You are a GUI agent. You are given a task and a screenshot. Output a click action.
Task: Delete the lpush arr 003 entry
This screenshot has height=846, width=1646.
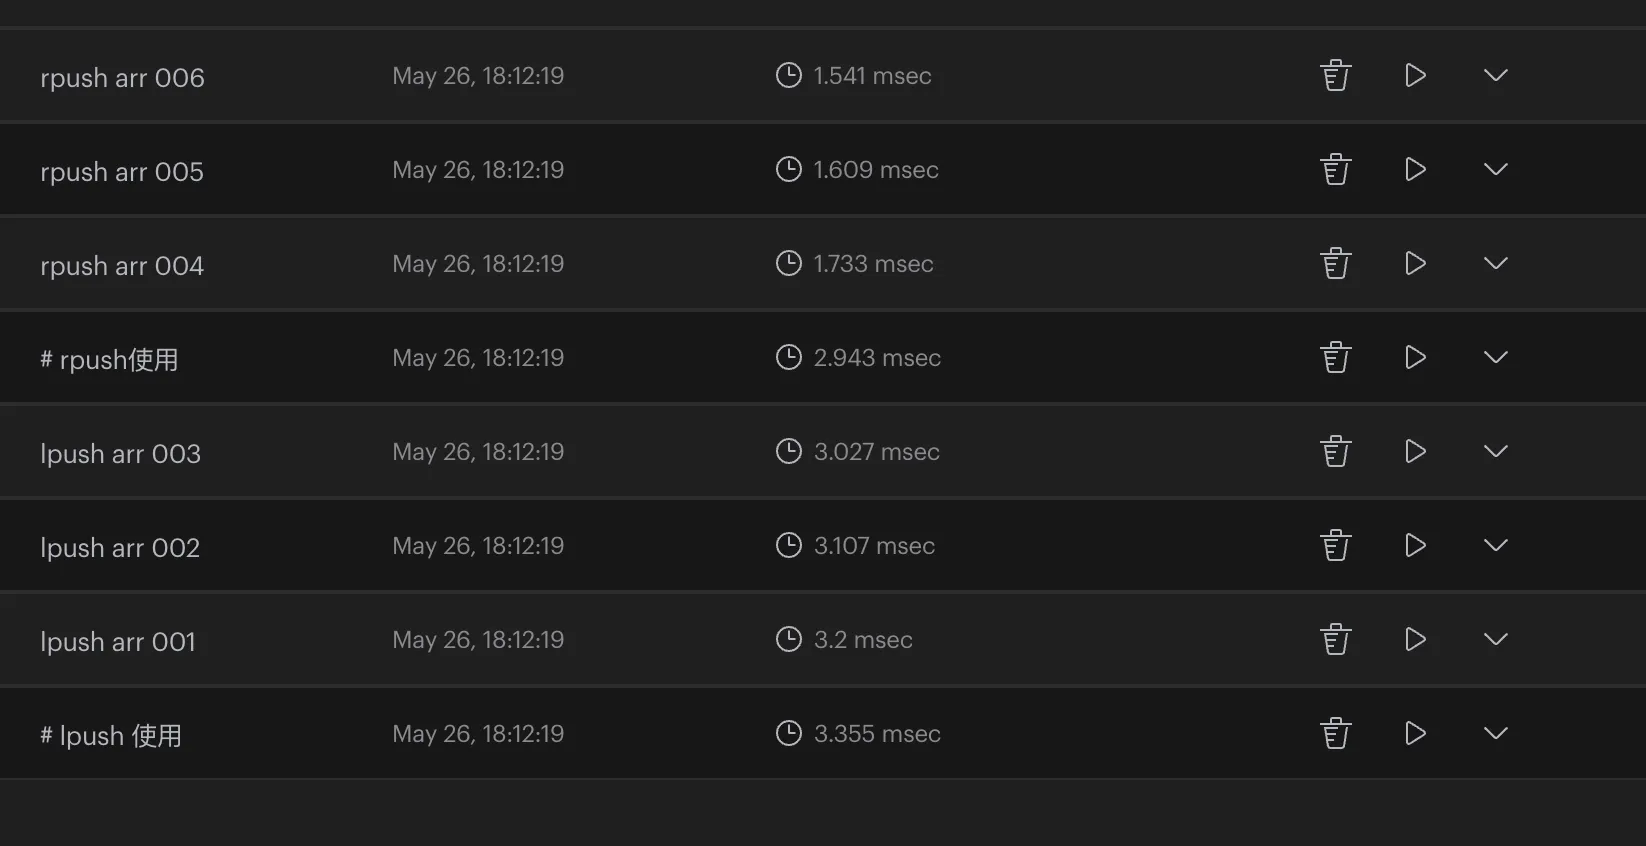pyautogui.click(x=1336, y=452)
